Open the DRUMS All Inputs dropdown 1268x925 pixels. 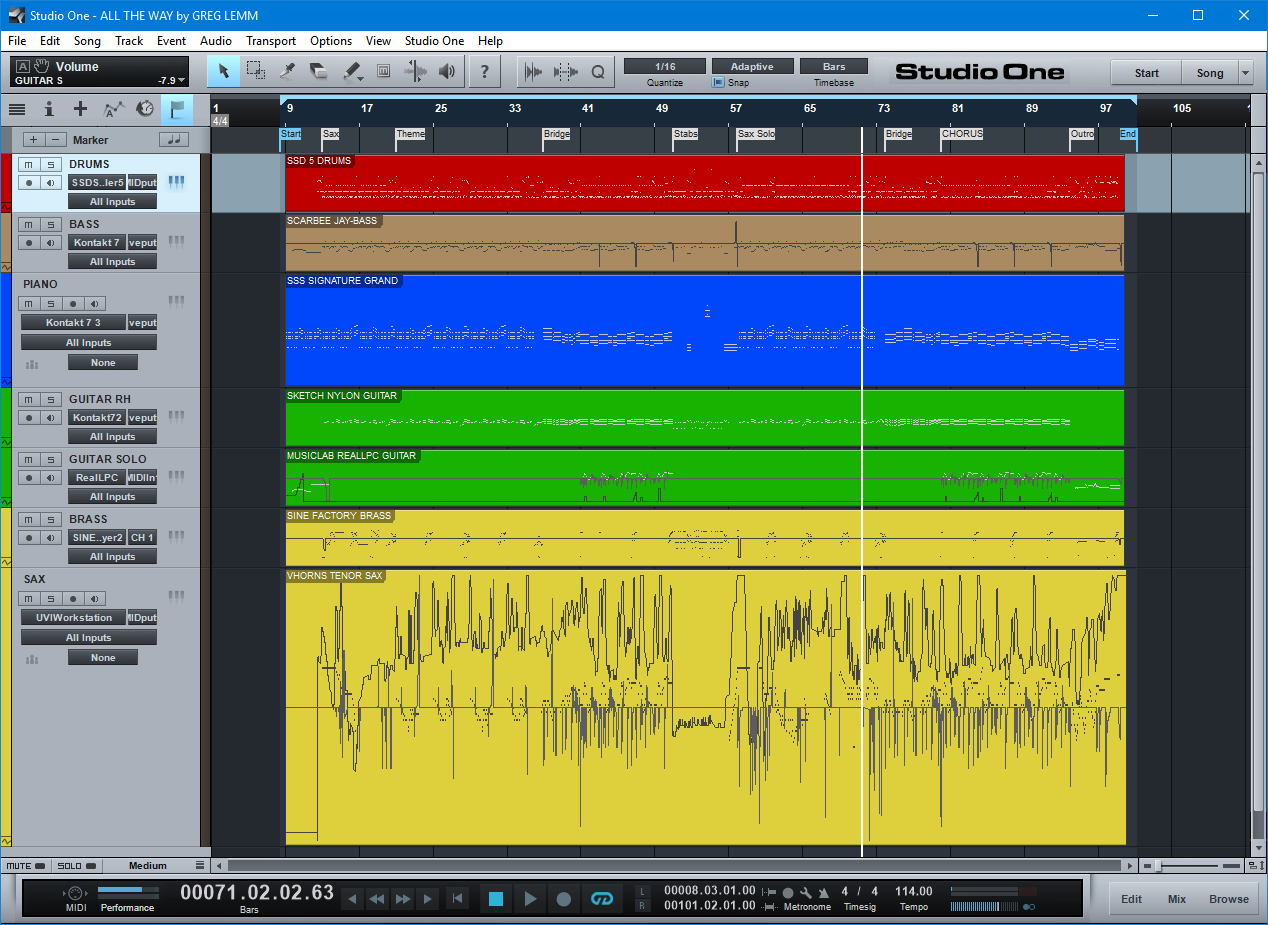coord(113,202)
